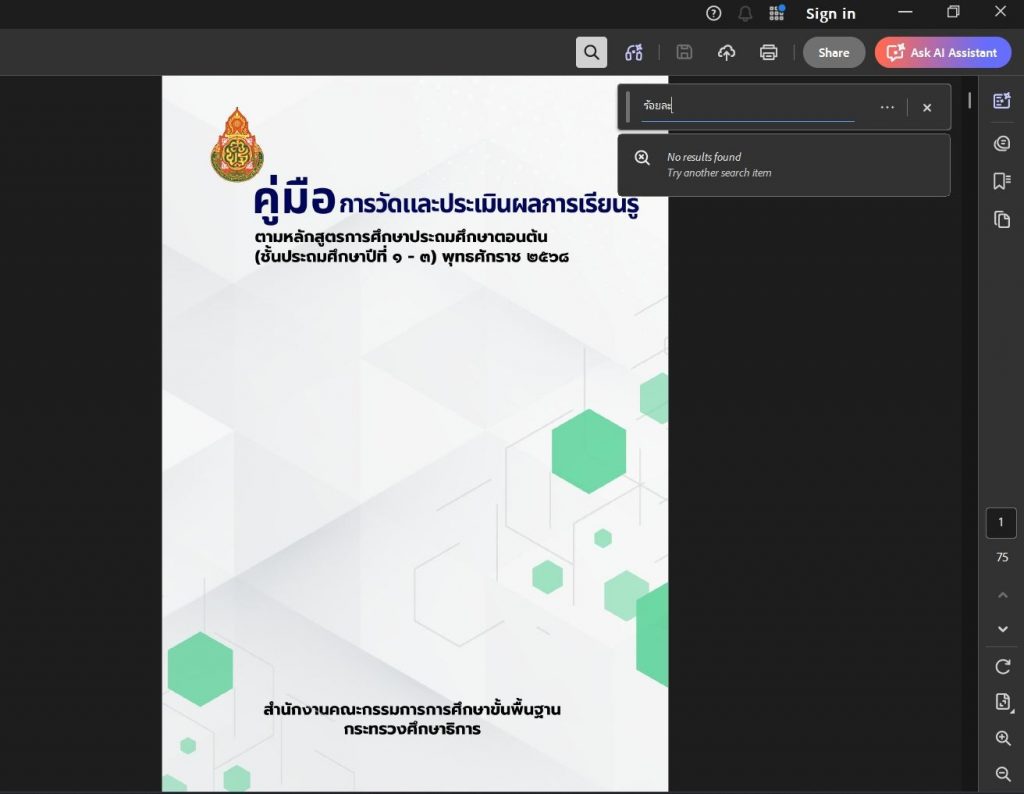Open the Comments panel in the sidebar

click(1002, 143)
